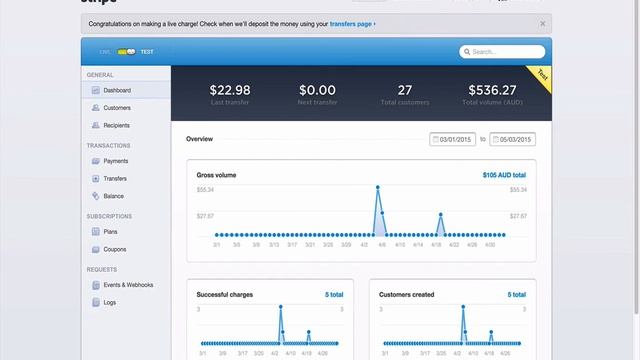The width and height of the screenshot is (640, 360).
Task: Click the Coupons icon in sidebar
Action: coord(96,249)
